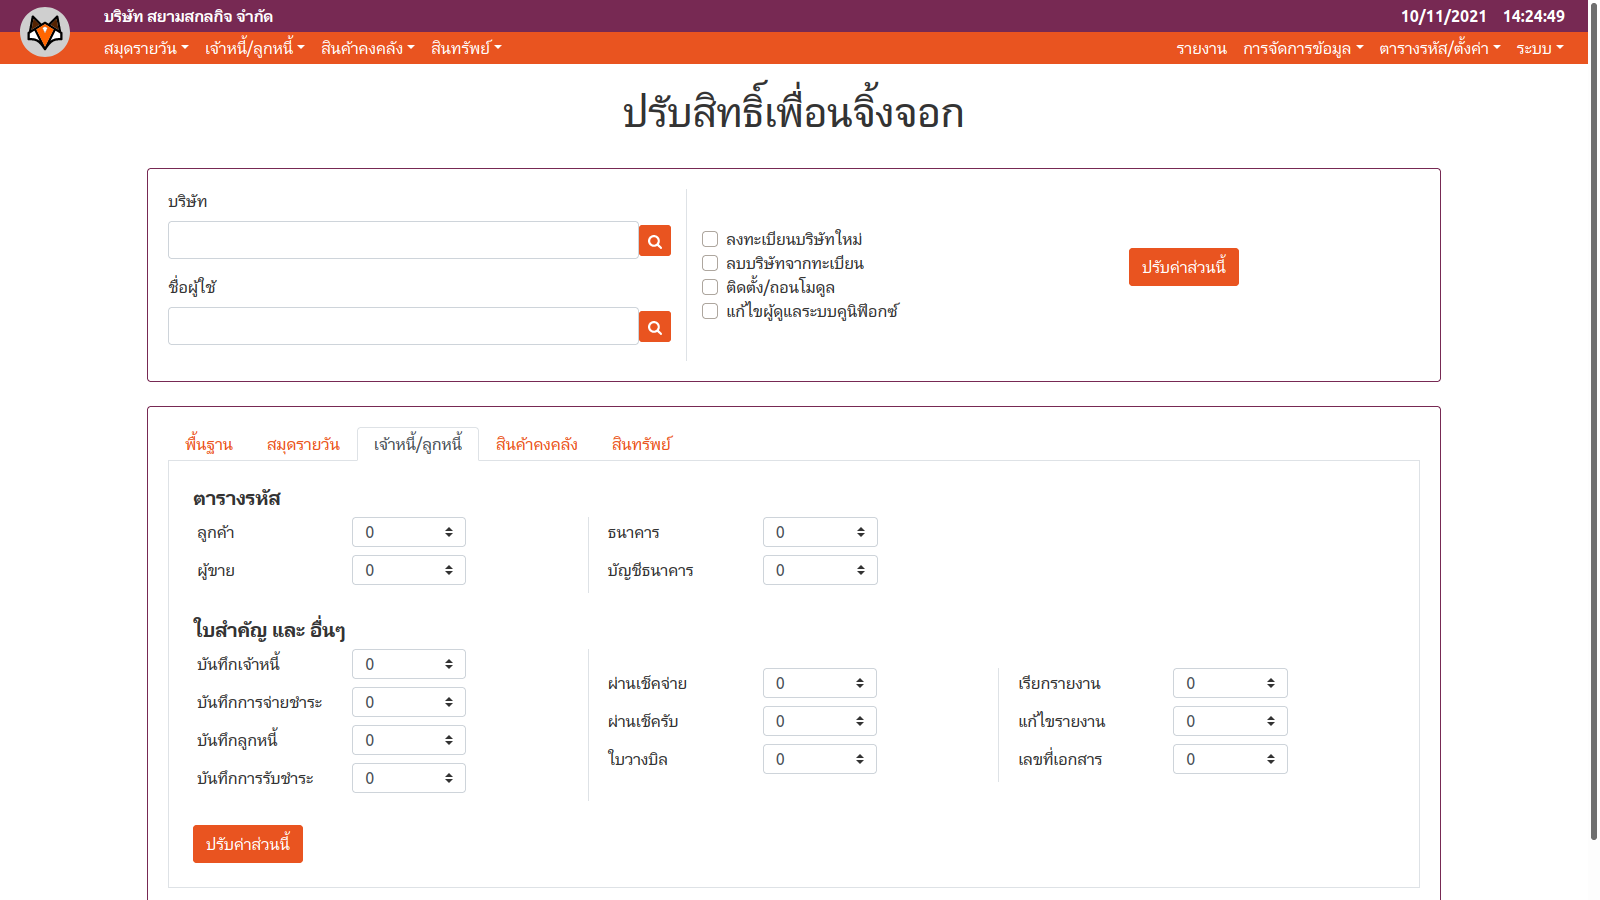Click the รายงาน link in navbar

1201,48
